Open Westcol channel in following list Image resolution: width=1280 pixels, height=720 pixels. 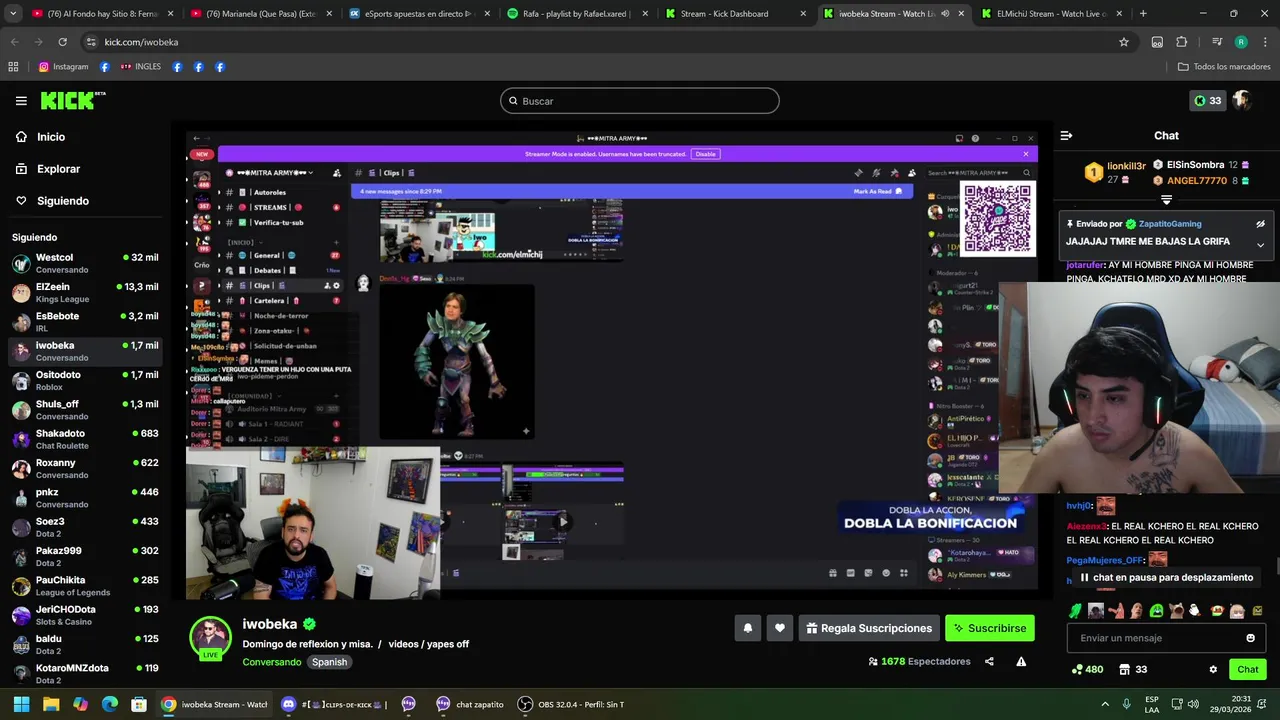pyautogui.click(x=85, y=264)
